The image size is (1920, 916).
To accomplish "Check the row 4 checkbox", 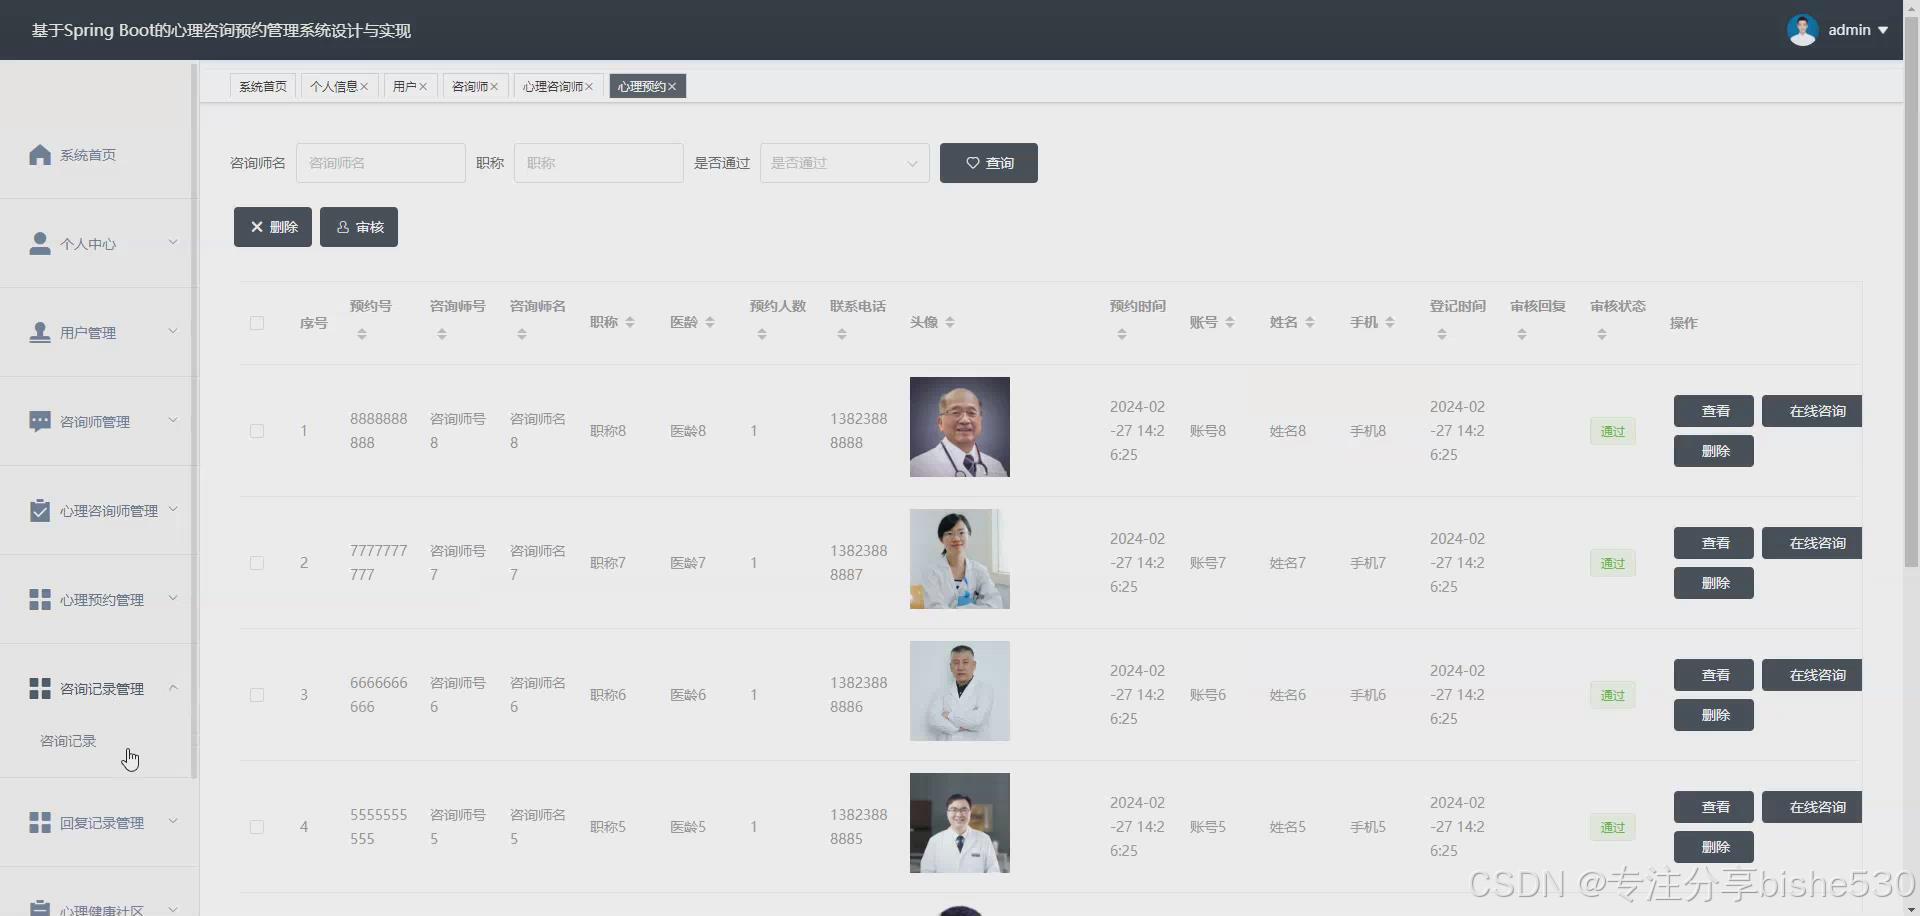I will click(x=257, y=827).
